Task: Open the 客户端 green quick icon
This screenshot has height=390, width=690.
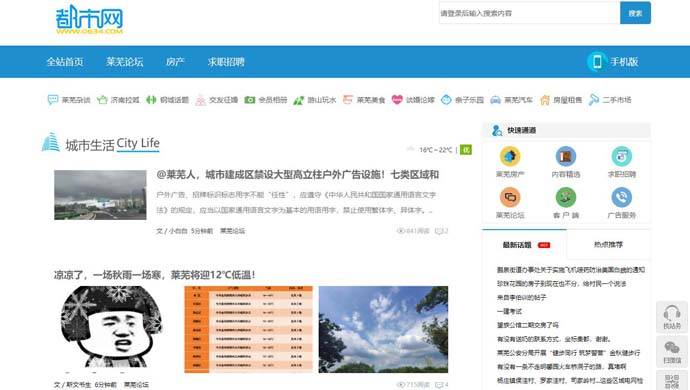Action: 565,197
